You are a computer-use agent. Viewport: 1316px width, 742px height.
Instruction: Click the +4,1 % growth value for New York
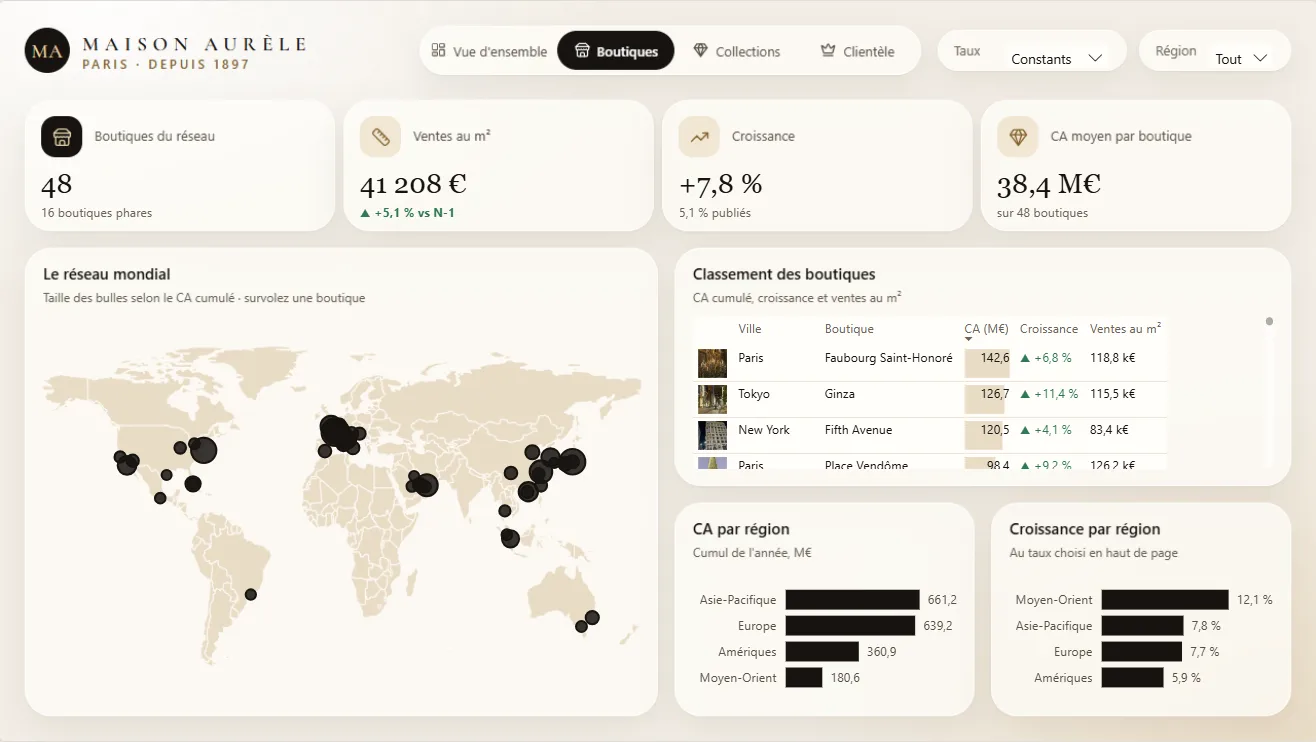tap(1053, 430)
